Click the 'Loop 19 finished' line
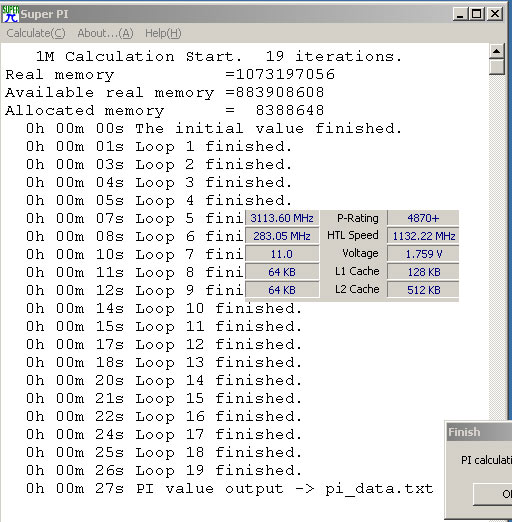This screenshot has height=522, width=512. 164,471
